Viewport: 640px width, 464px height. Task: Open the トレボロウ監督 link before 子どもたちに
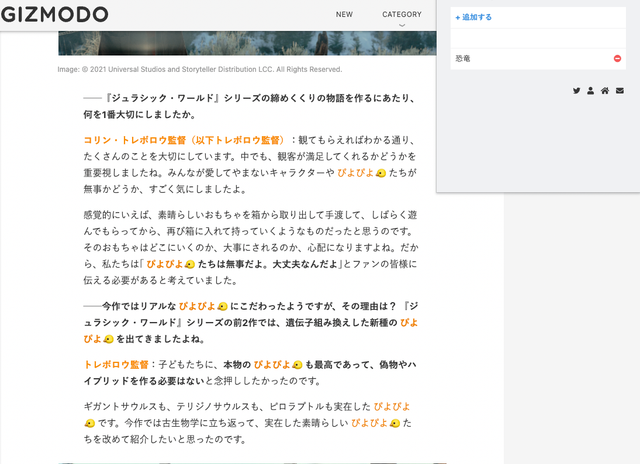click(116, 364)
